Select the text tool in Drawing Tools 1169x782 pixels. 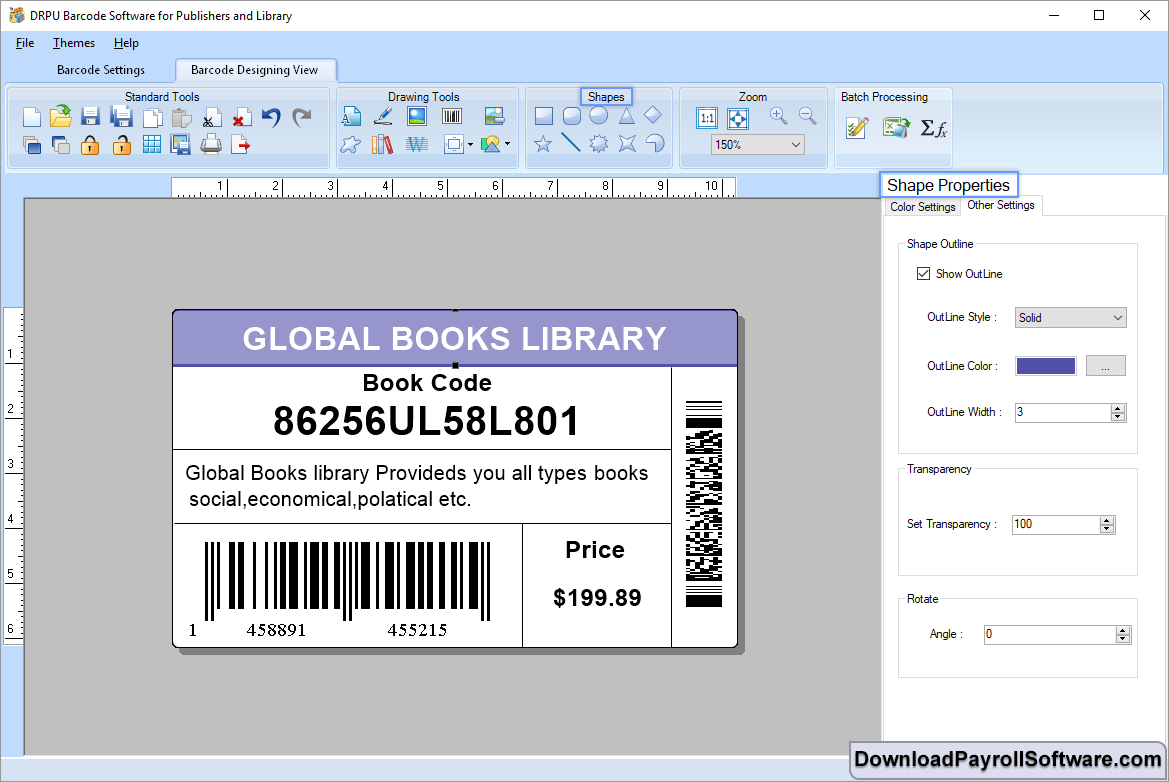pos(352,115)
